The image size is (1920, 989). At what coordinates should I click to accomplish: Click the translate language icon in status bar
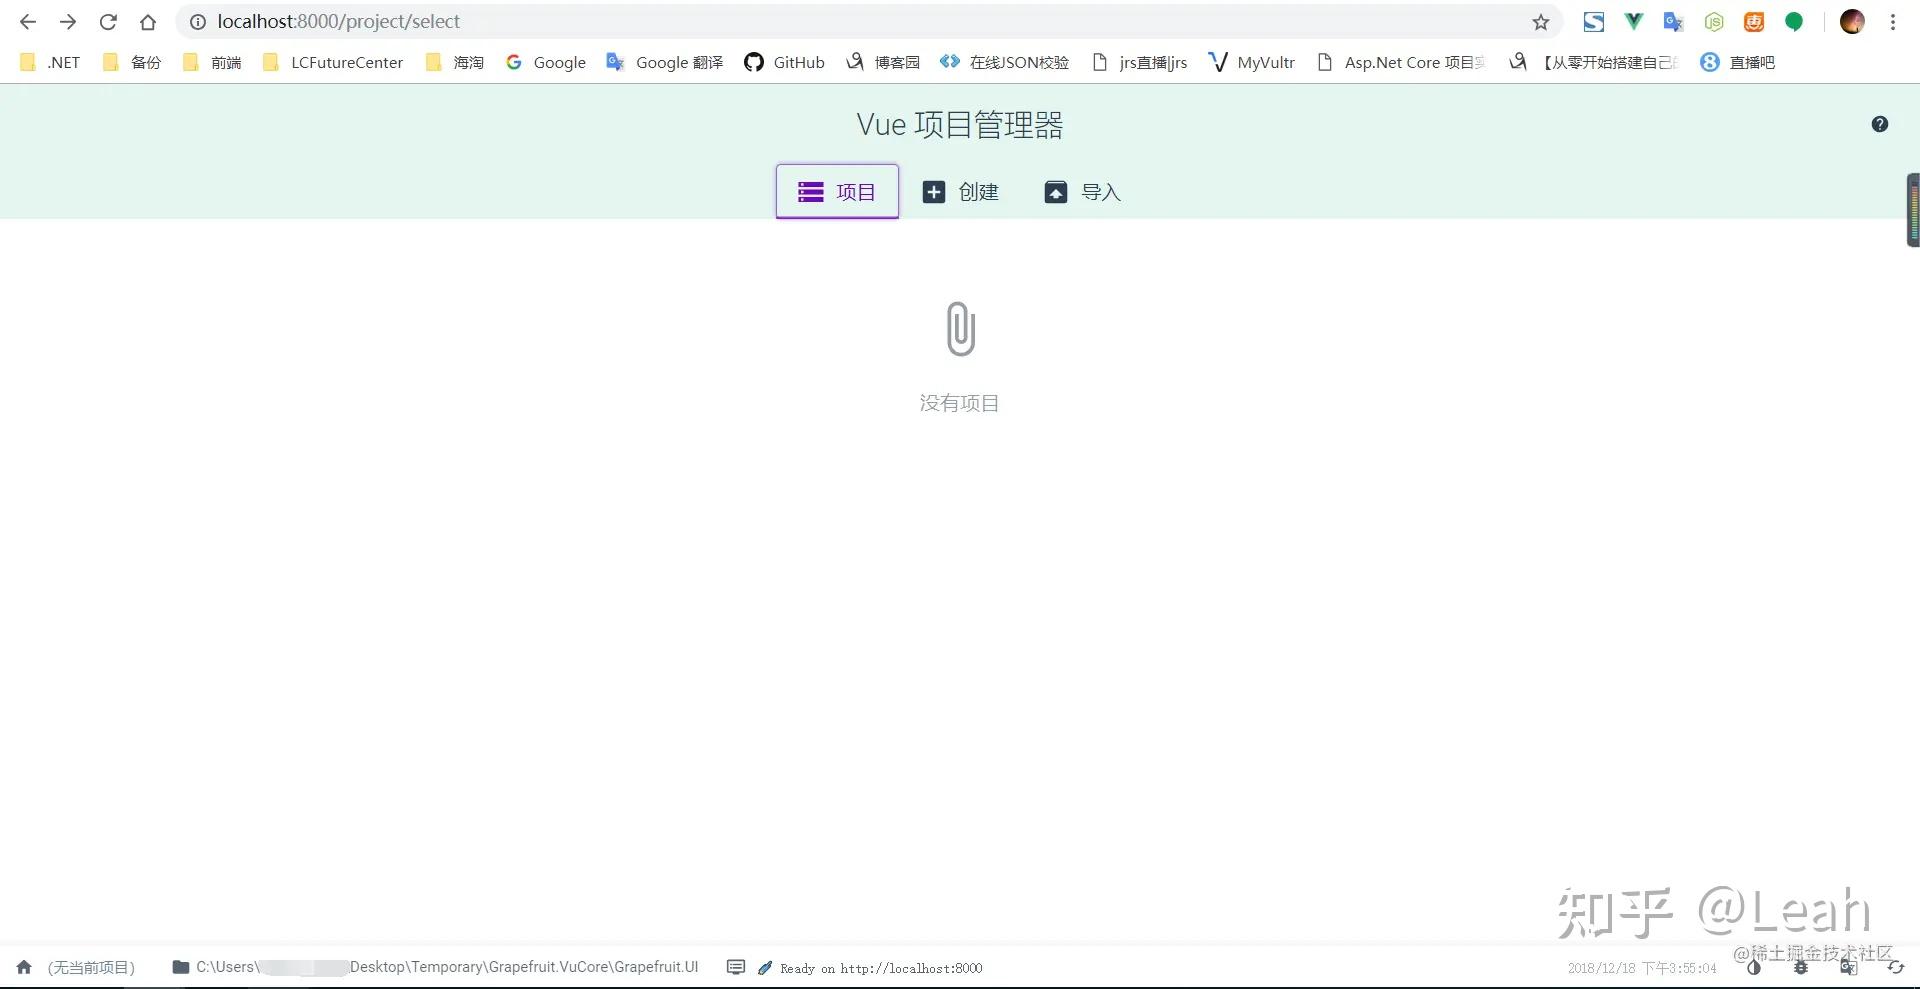(x=1847, y=967)
